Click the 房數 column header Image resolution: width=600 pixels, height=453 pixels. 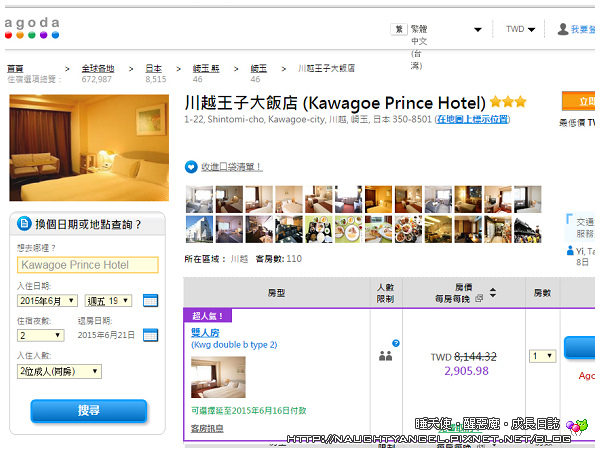(x=542, y=293)
